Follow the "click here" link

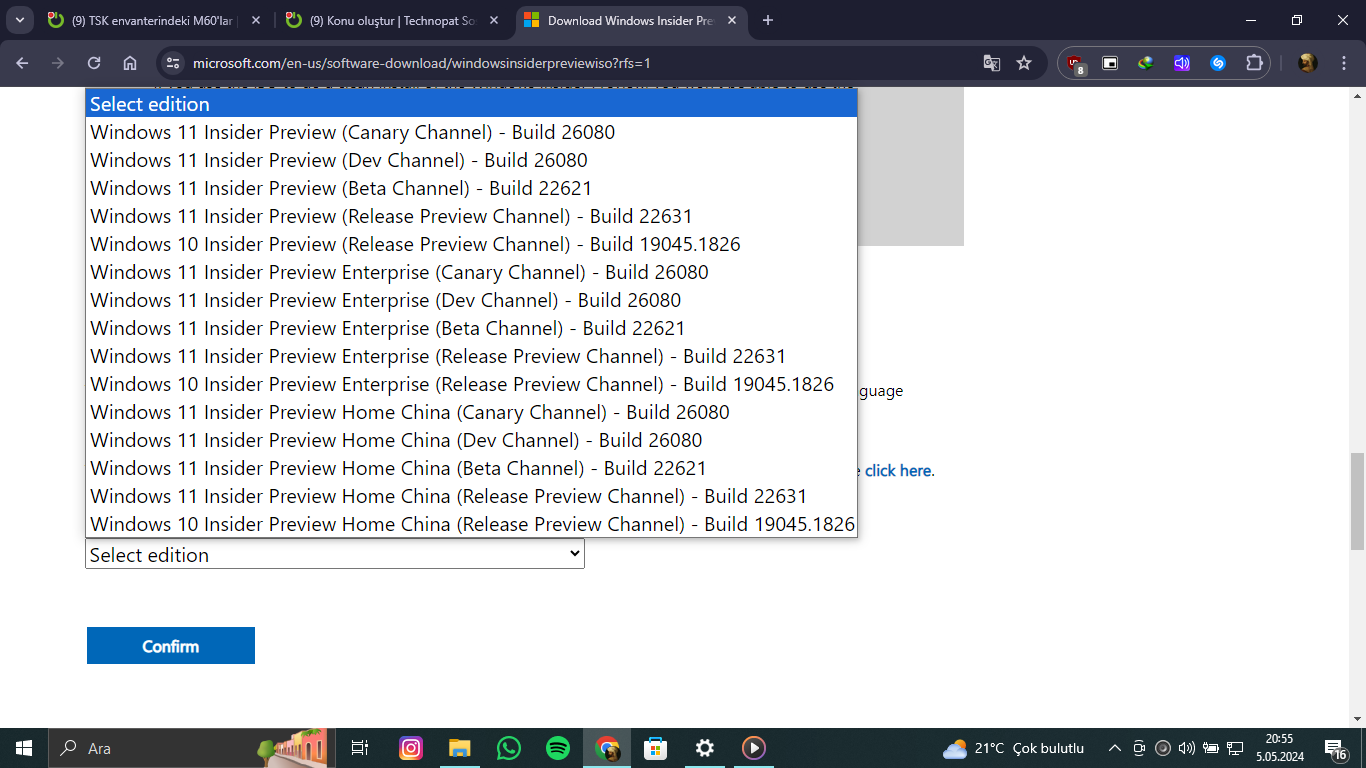click(898, 470)
